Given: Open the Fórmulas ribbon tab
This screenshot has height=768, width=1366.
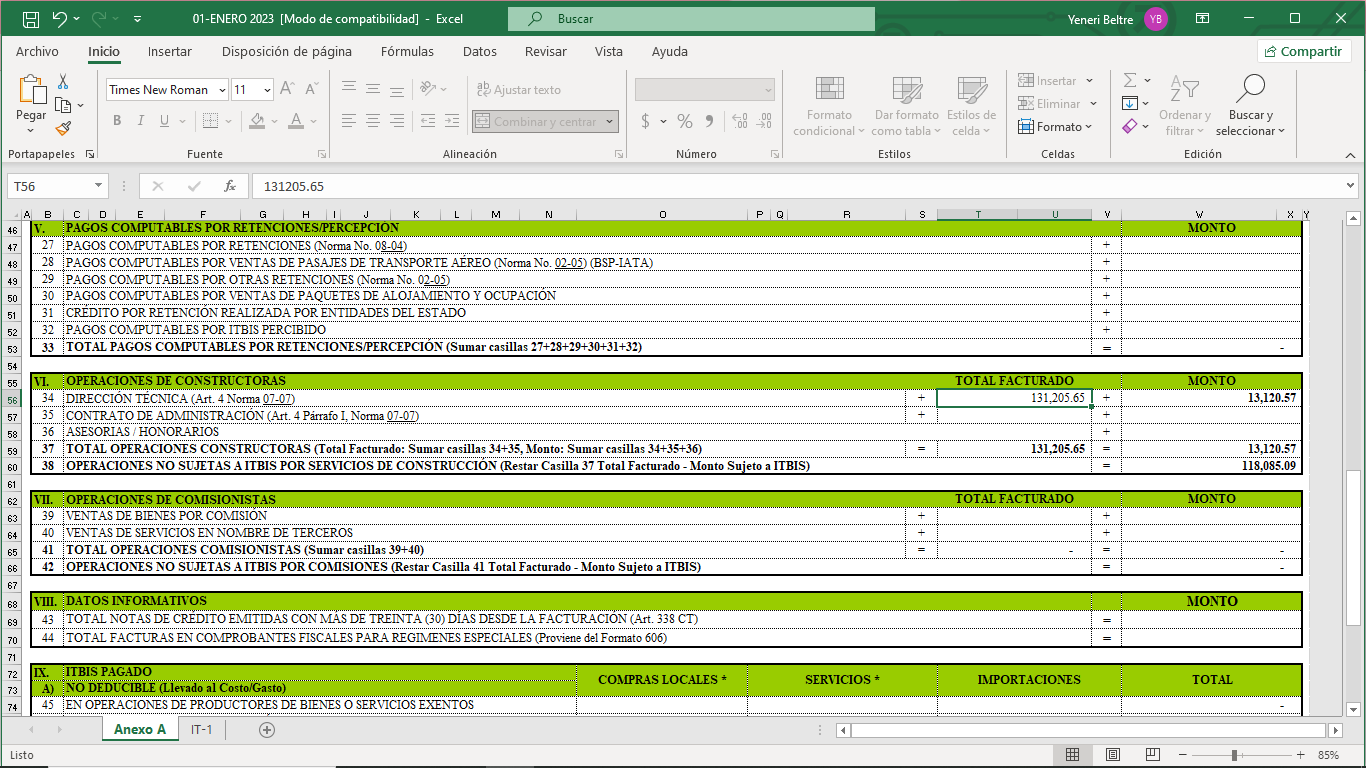Looking at the screenshot, I should pyautogui.click(x=407, y=52).
